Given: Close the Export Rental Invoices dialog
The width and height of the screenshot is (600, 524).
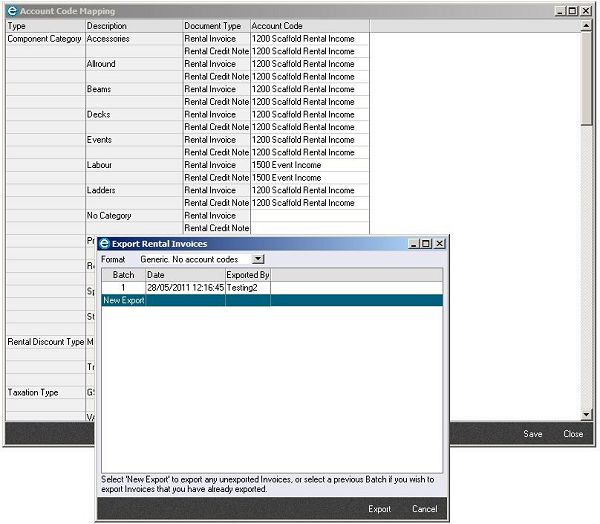Looking at the screenshot, I should click(438, 243).
